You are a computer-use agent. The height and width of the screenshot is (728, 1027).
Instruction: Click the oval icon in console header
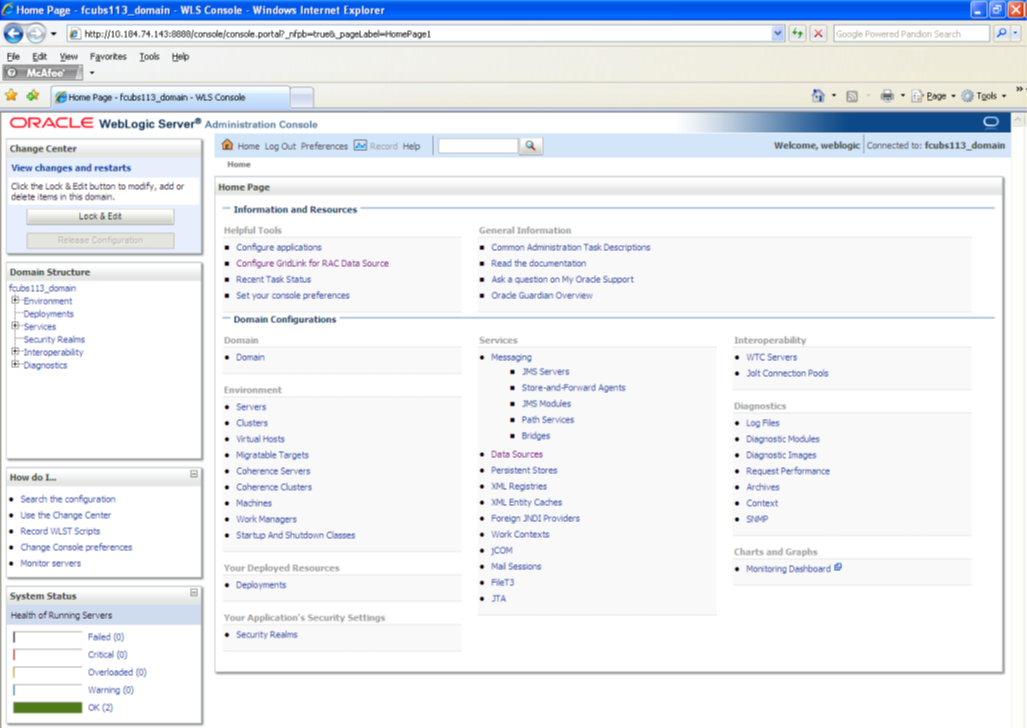tap(991, 122)
